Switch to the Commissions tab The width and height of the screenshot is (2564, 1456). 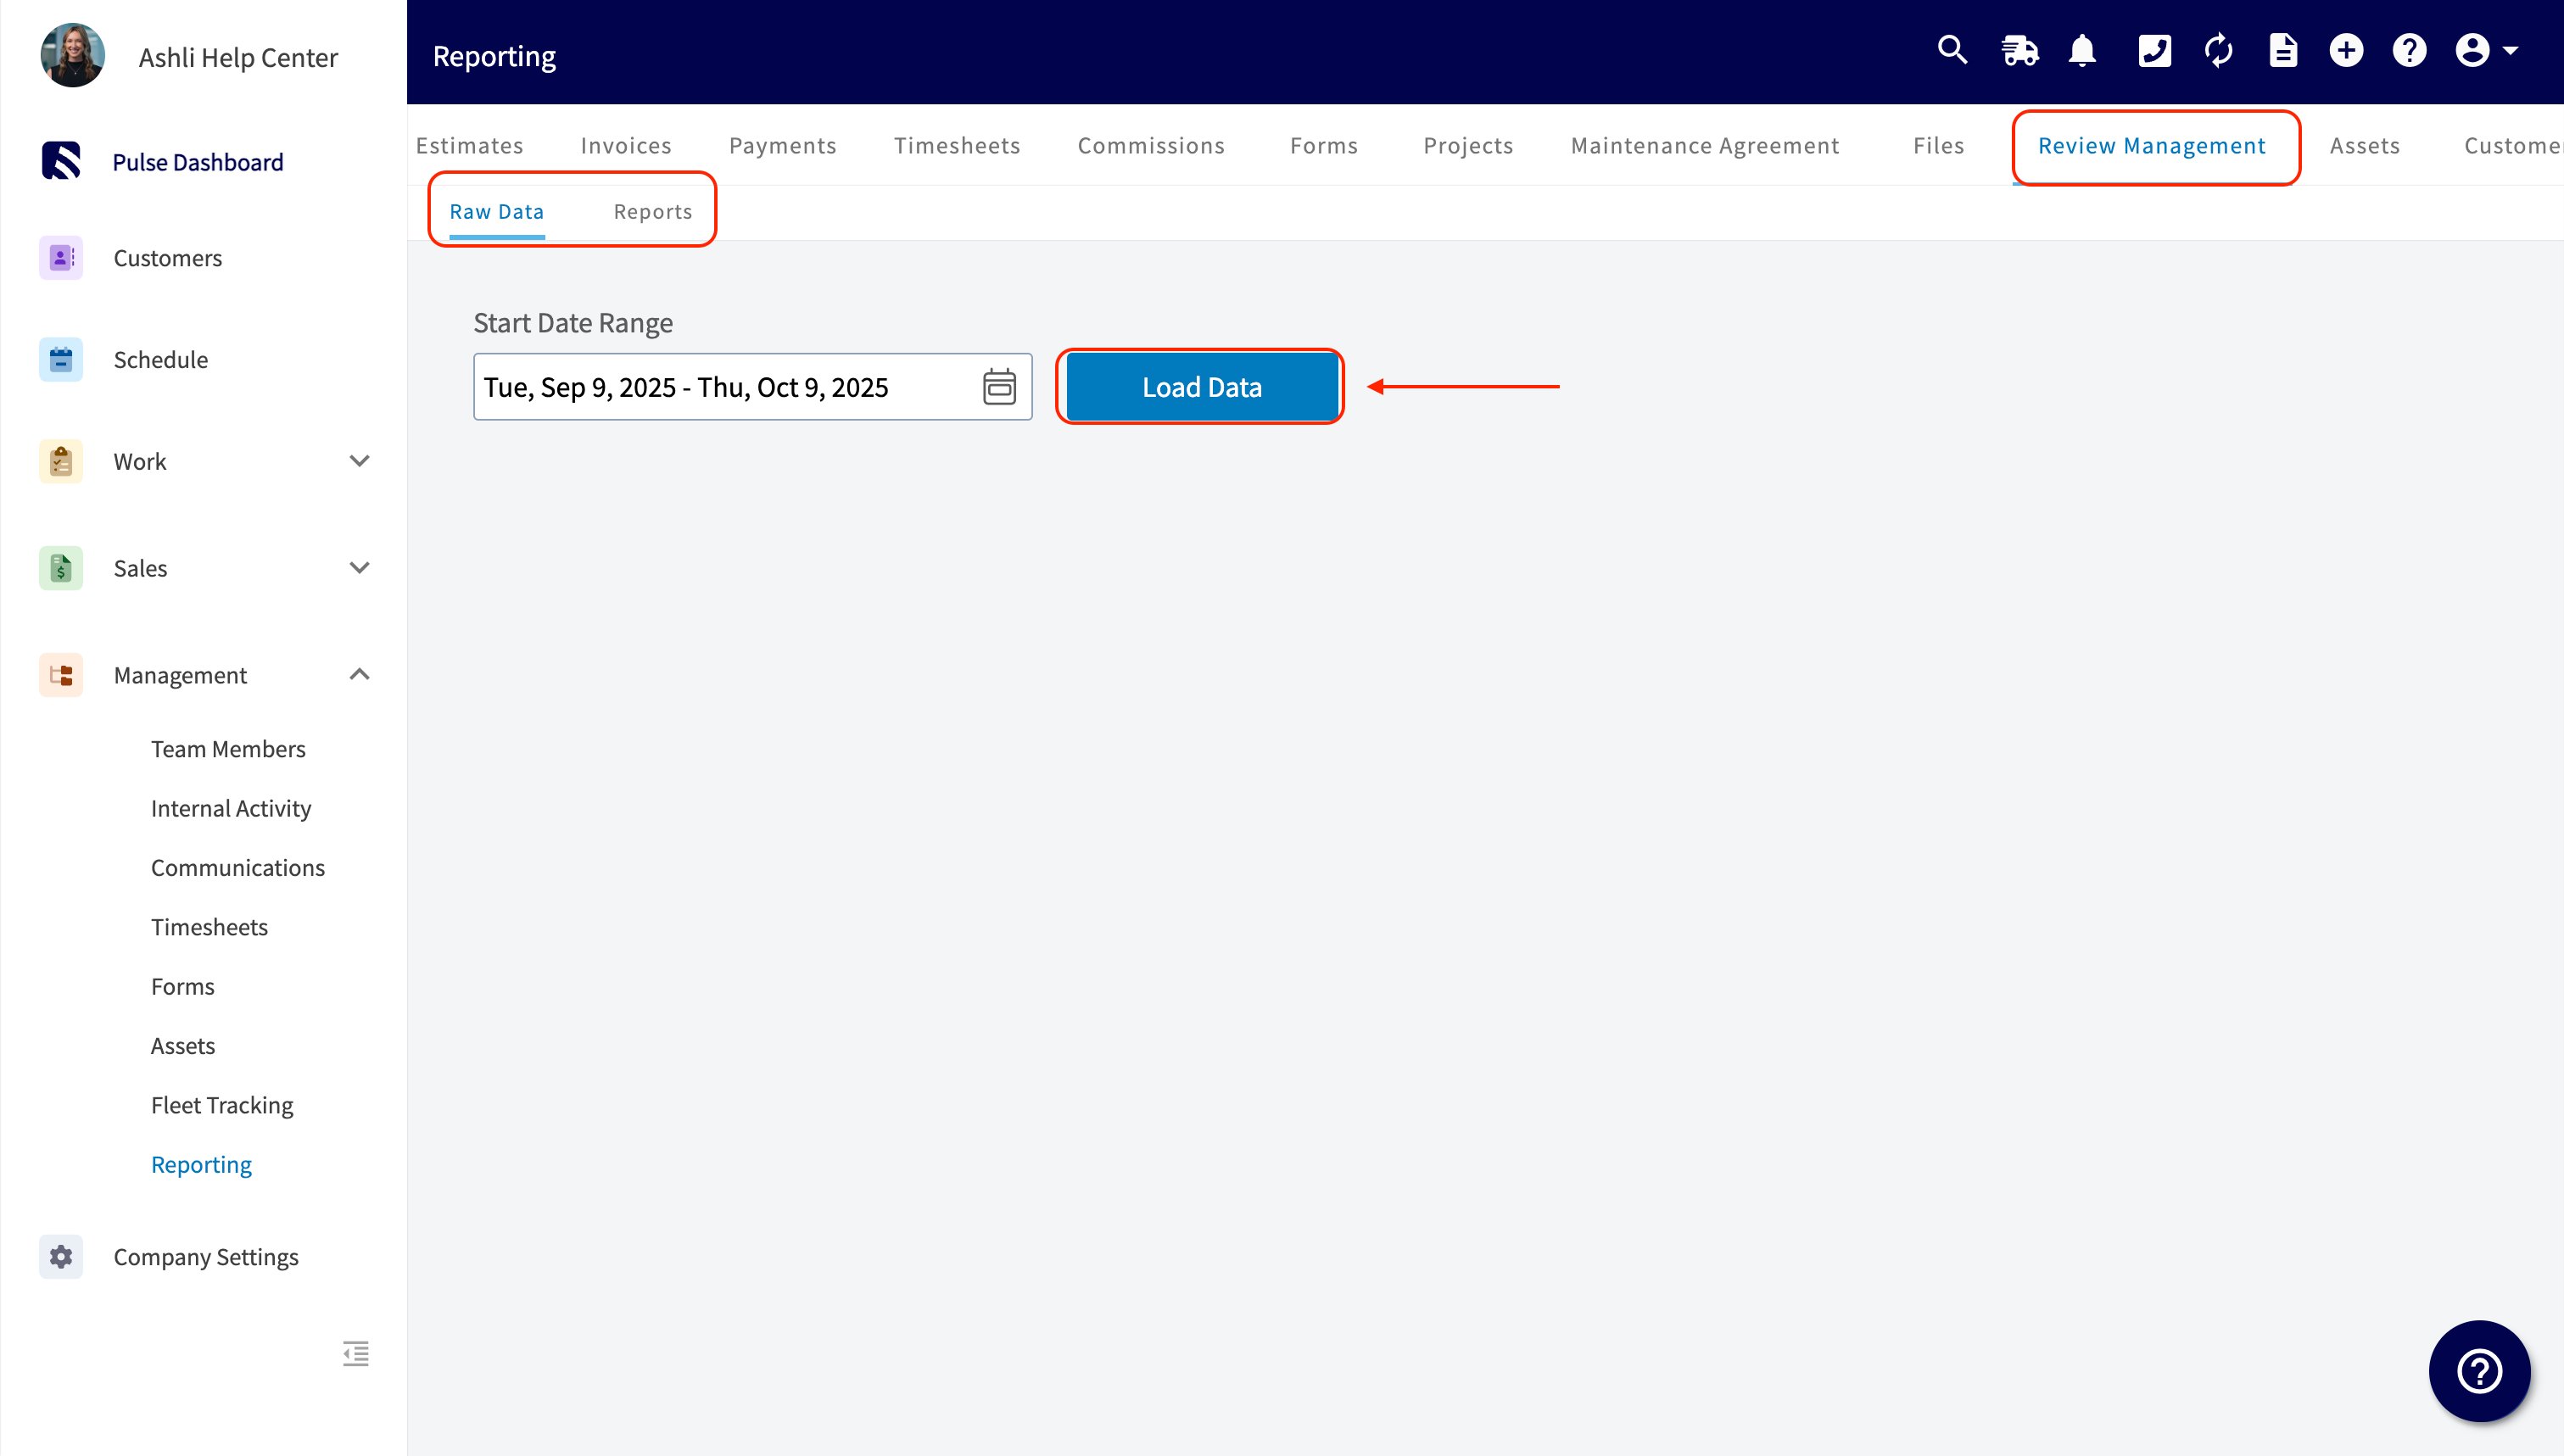pyautogui.click(x=1151, y=146)
